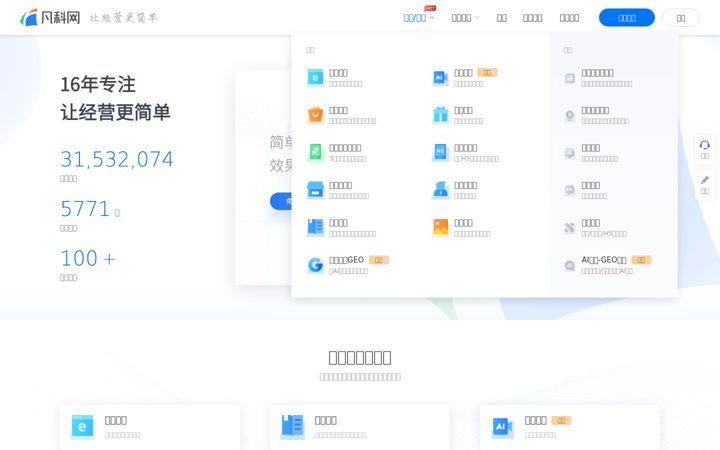Open the two-character nav item after the chevron menu
The width and height of the screenshot is (720, 450).
click(501, 18)
